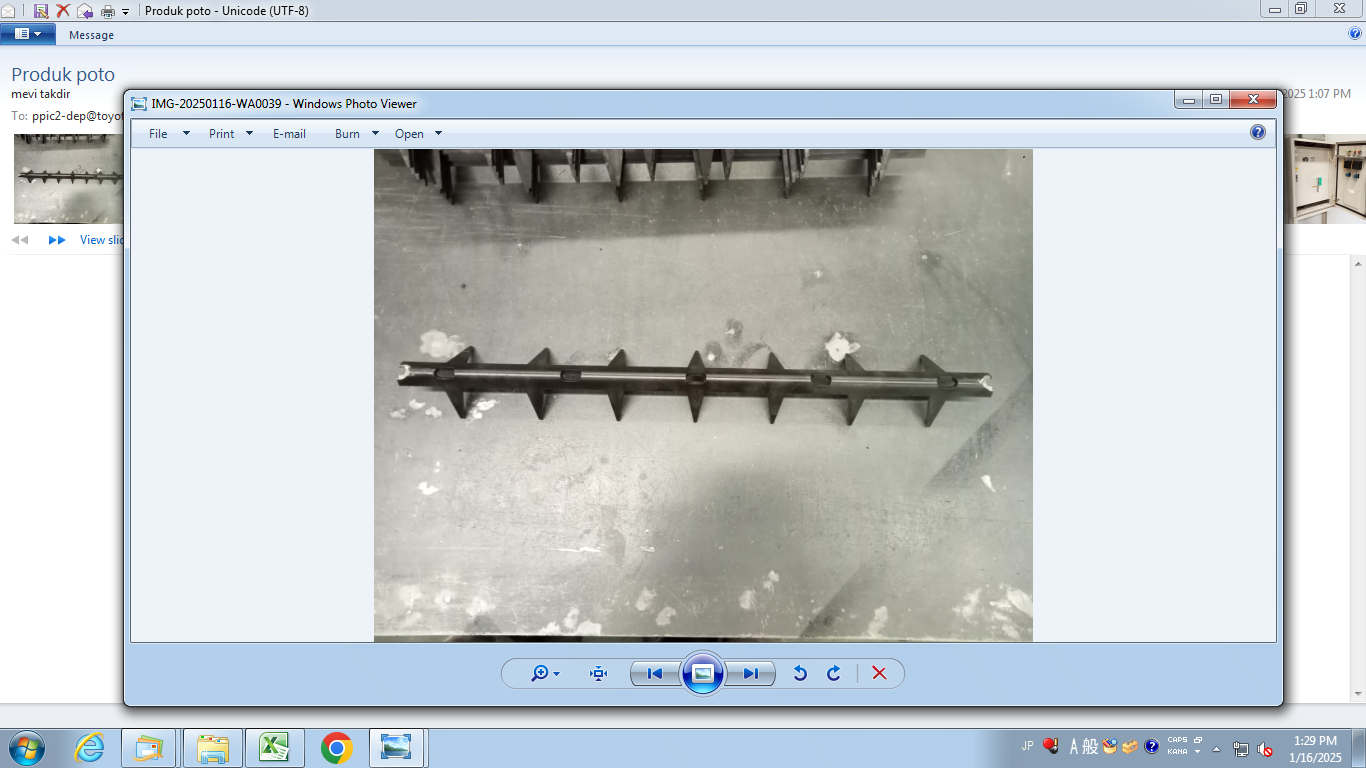The width and height of the screenshot is (1366, 768).
Task: Open the Photo Viewer help icon
Action: pyautogui.click(x=1258, y=132)
